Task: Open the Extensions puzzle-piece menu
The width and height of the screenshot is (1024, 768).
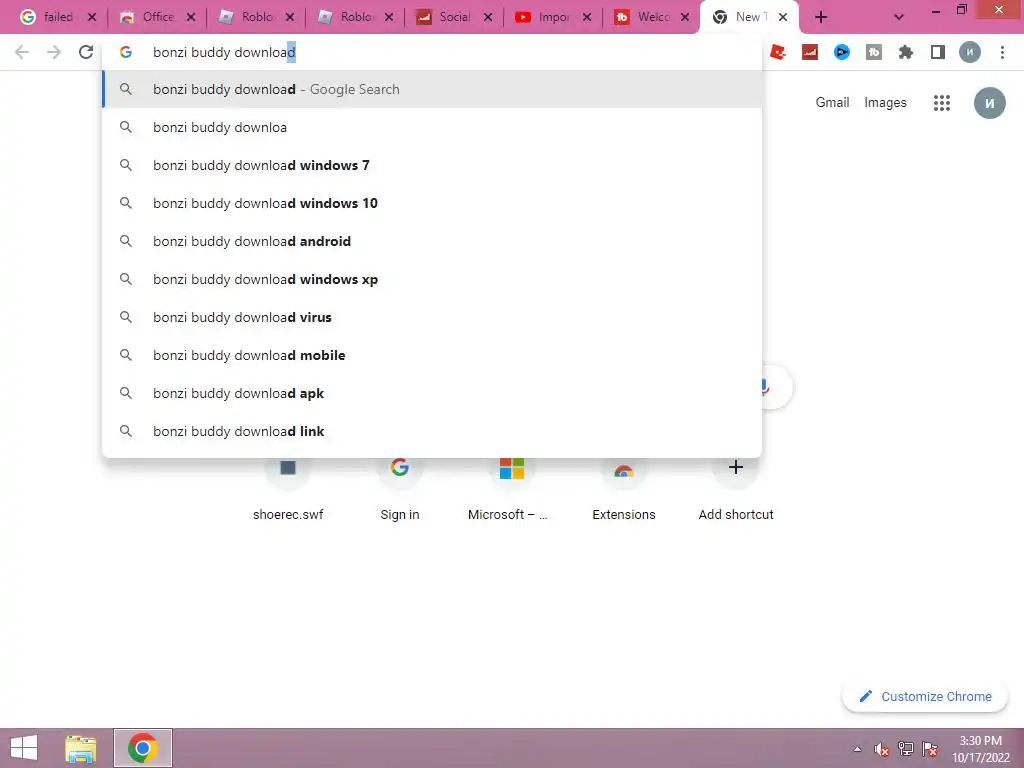Action: (x=906, y=52)
